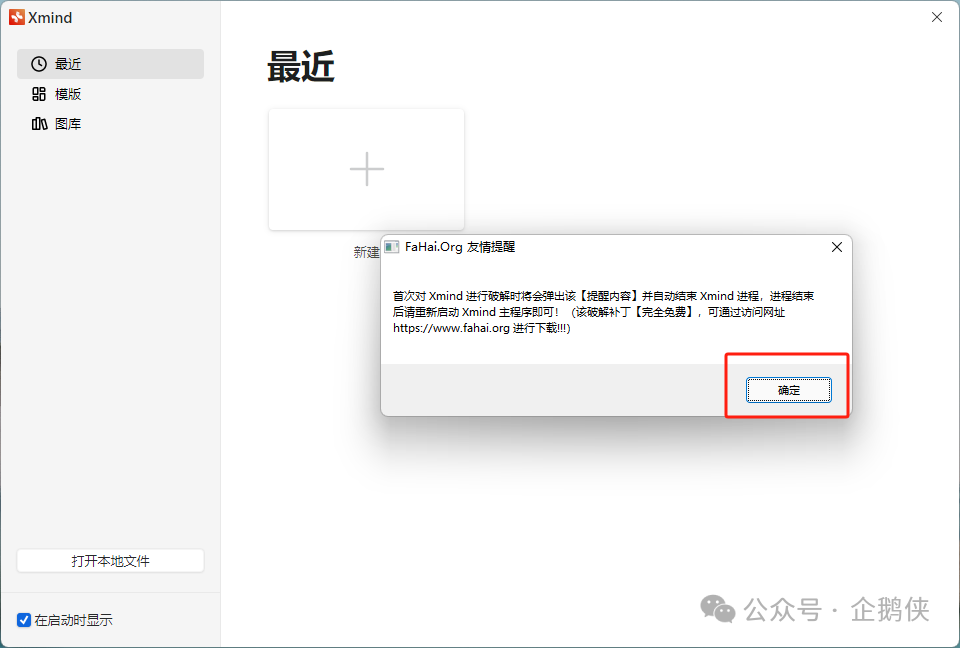Click the WeChat icon in the watermark
The height and width of the screenshot is (648, 960).
pyautogui.click(x=716, y=609)
